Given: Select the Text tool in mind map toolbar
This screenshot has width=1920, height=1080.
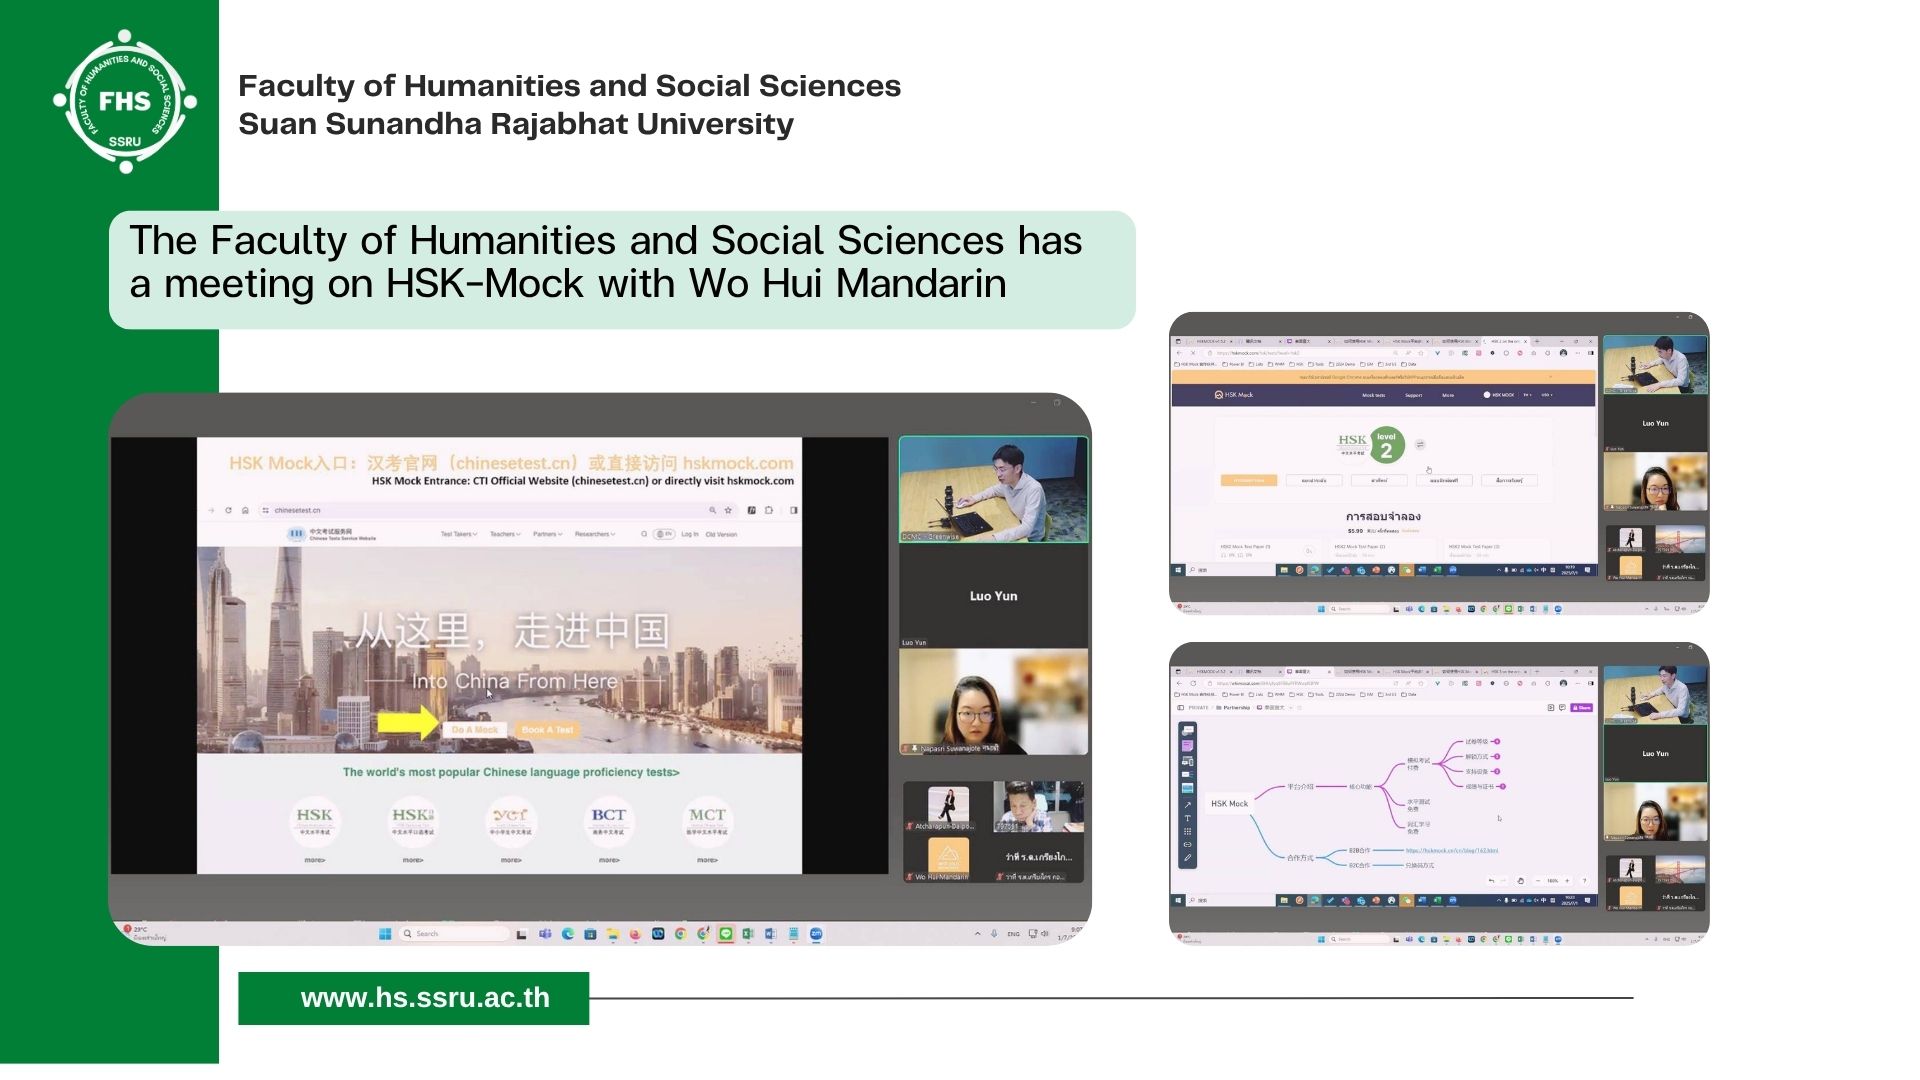Looking at the screenshot, I should click(1187, 818).
